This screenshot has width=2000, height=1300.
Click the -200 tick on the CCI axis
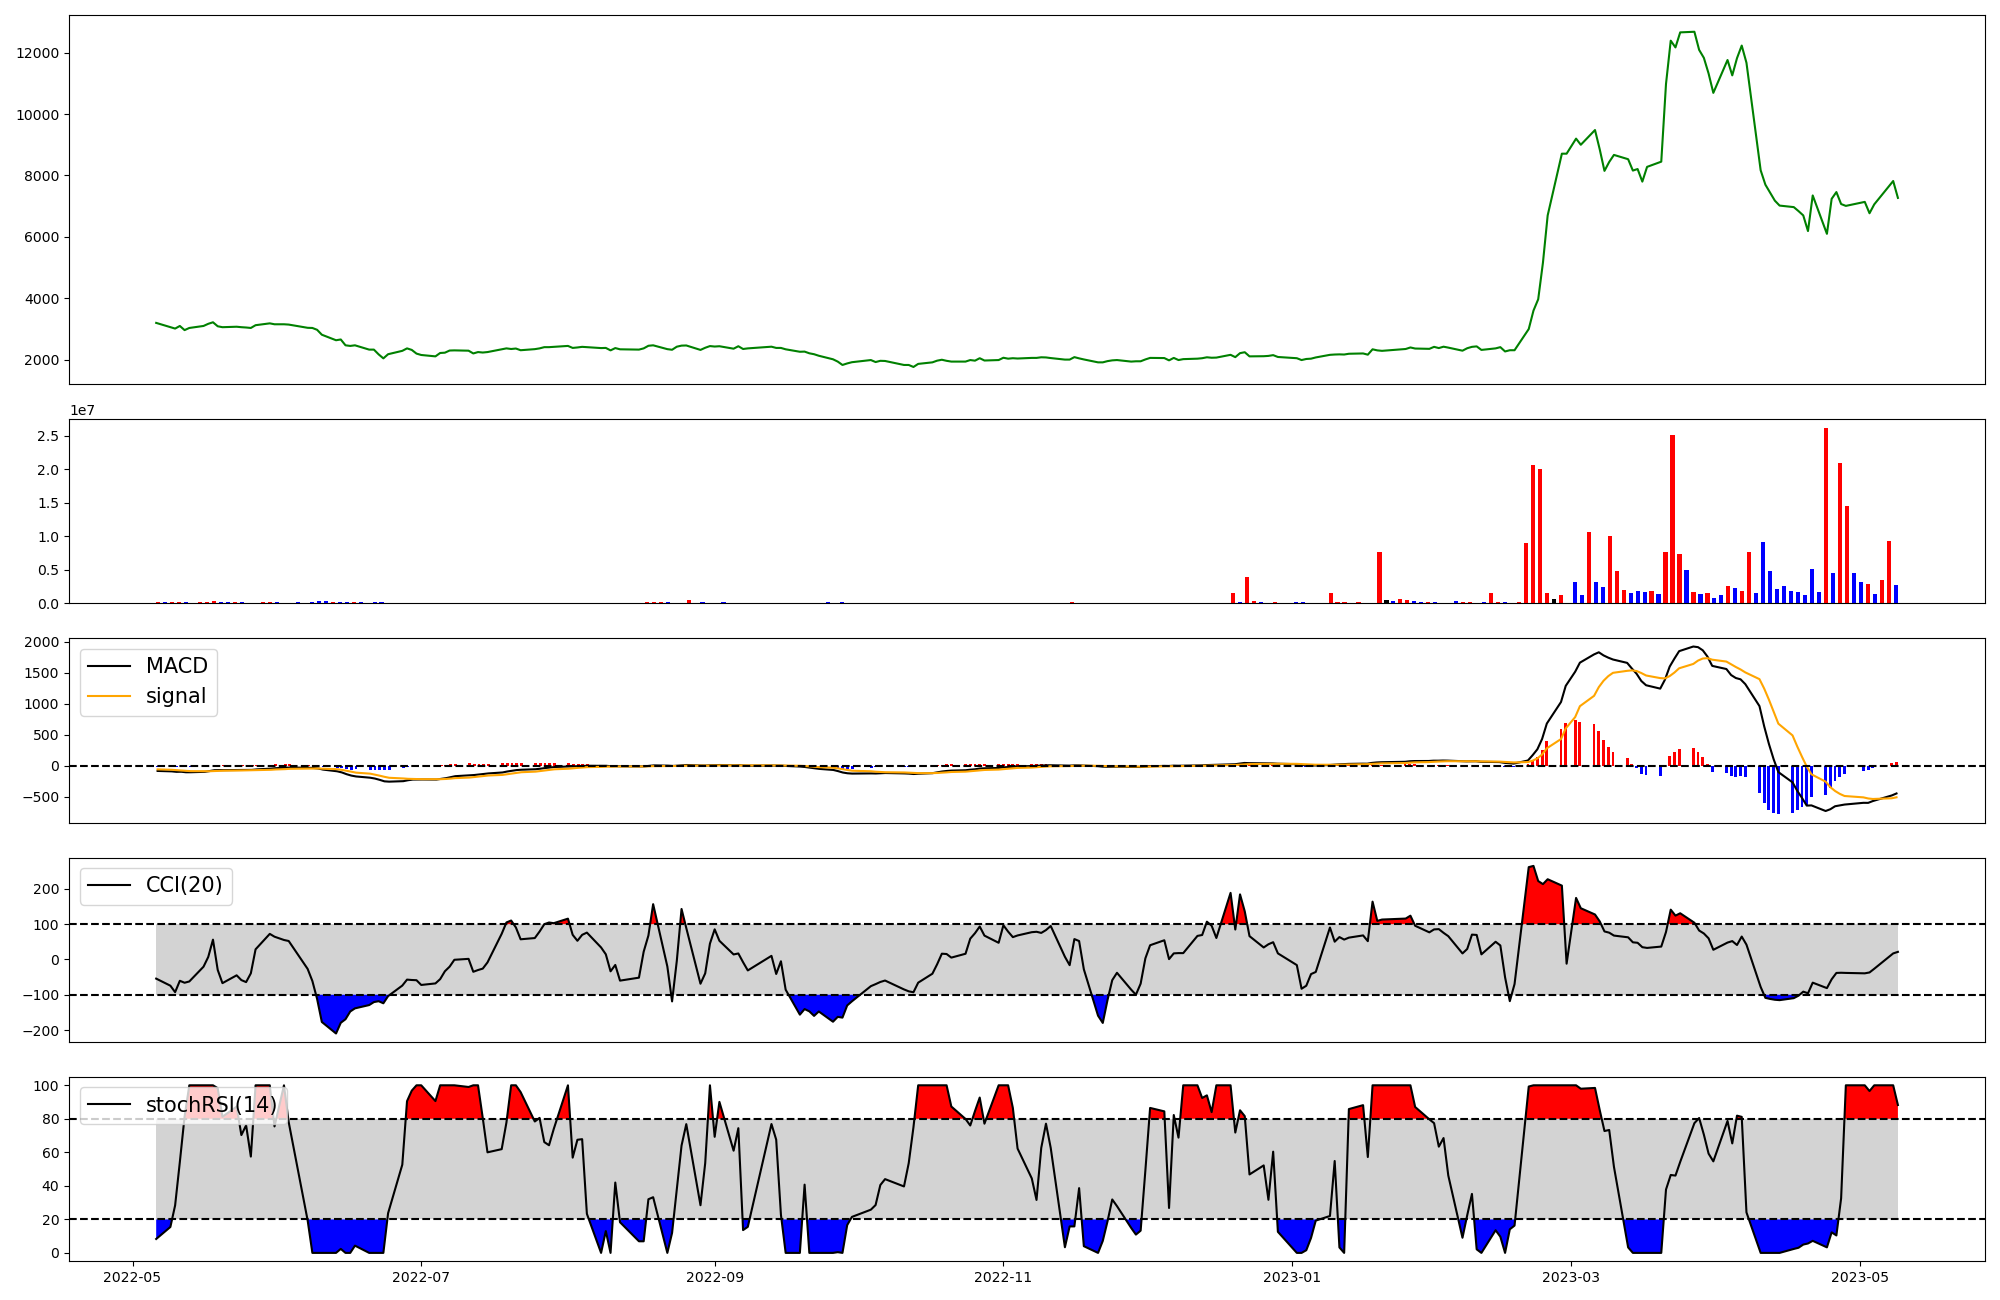(x=39, y=1031)
